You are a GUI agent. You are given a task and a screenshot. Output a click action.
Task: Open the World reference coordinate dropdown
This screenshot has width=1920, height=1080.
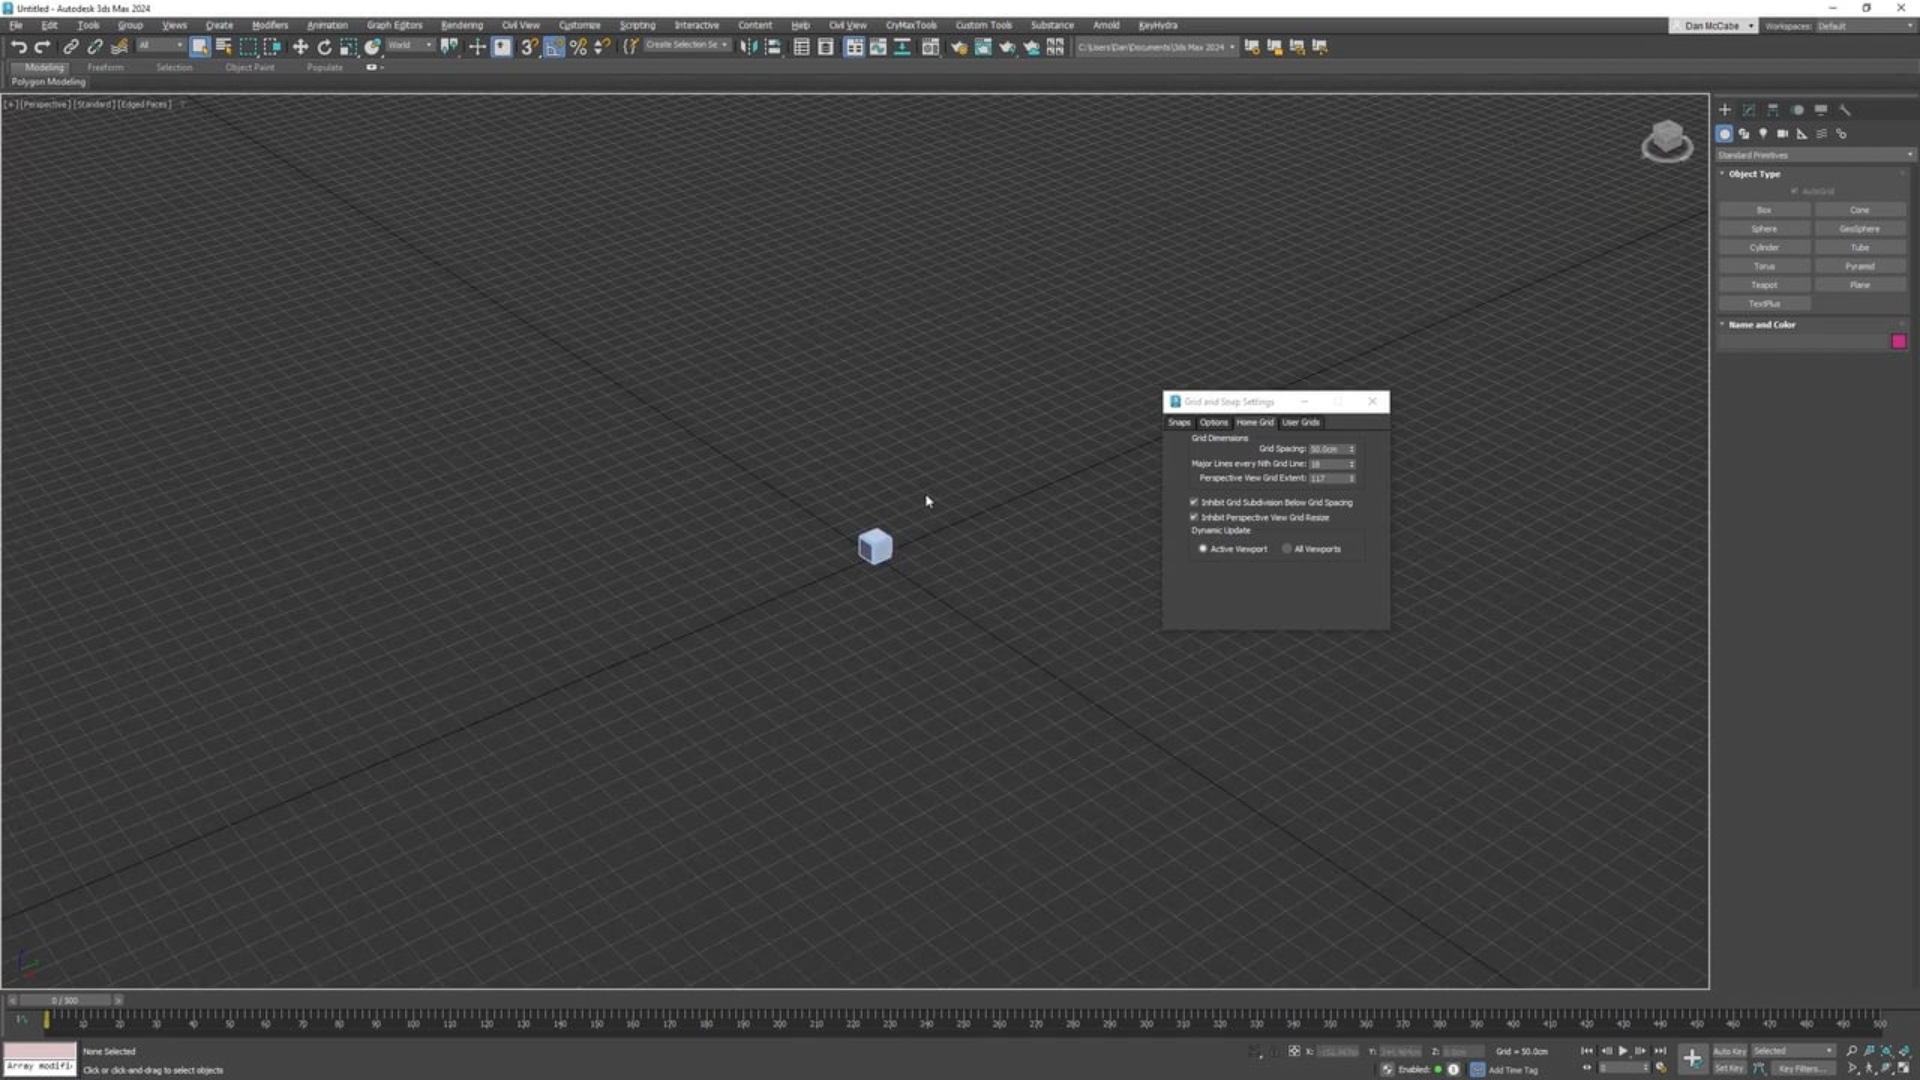[x=410, y=46]
